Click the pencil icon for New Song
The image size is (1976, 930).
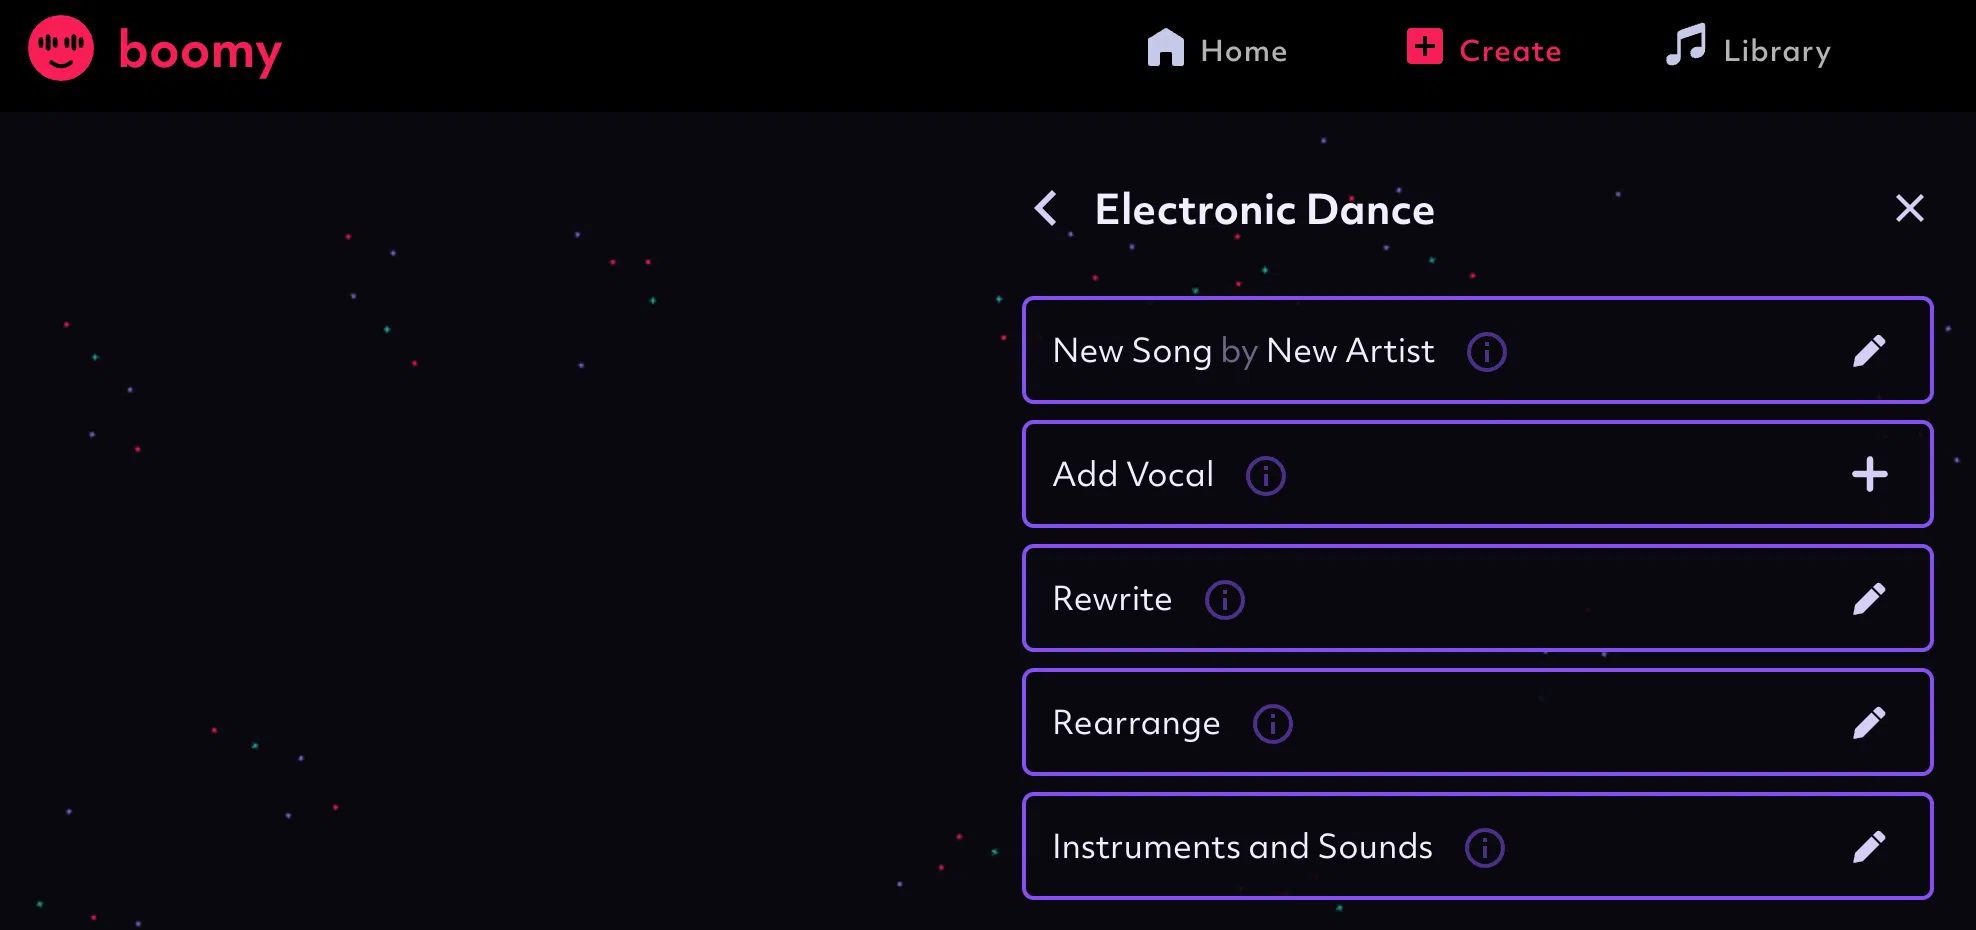1869,350
